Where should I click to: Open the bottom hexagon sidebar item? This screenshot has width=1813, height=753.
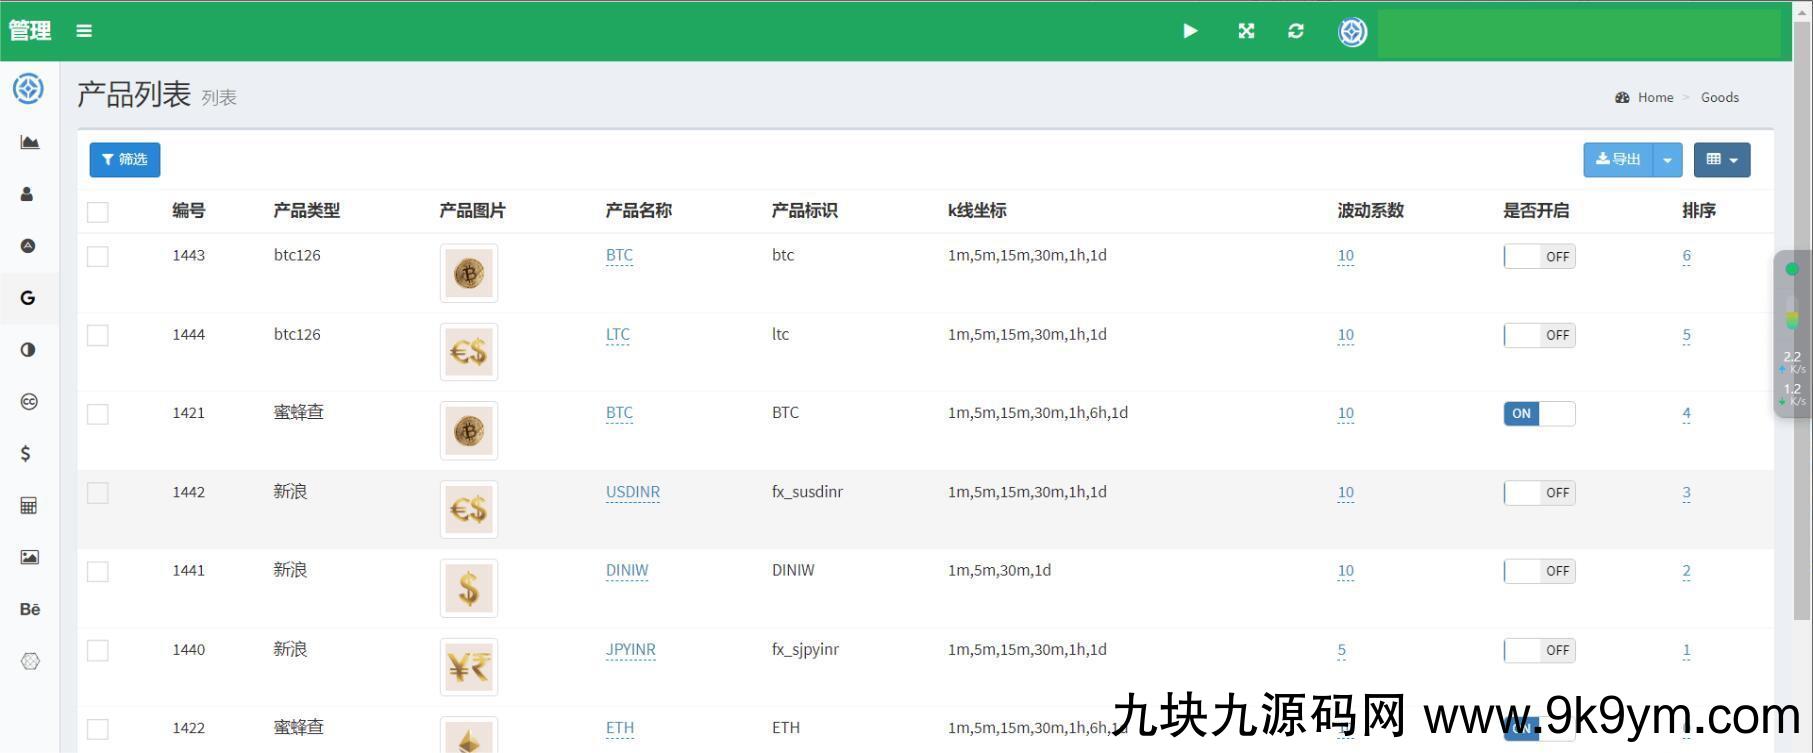pyautogui.click(x=30, y=661)
